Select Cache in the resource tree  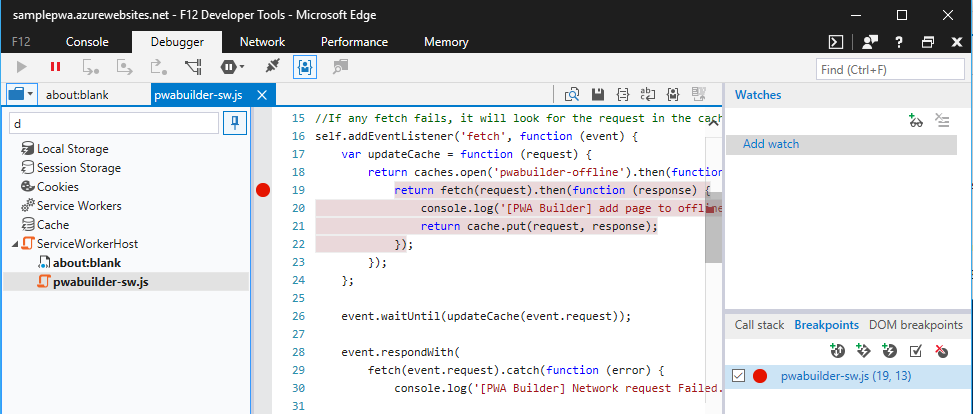coord(53,225)
